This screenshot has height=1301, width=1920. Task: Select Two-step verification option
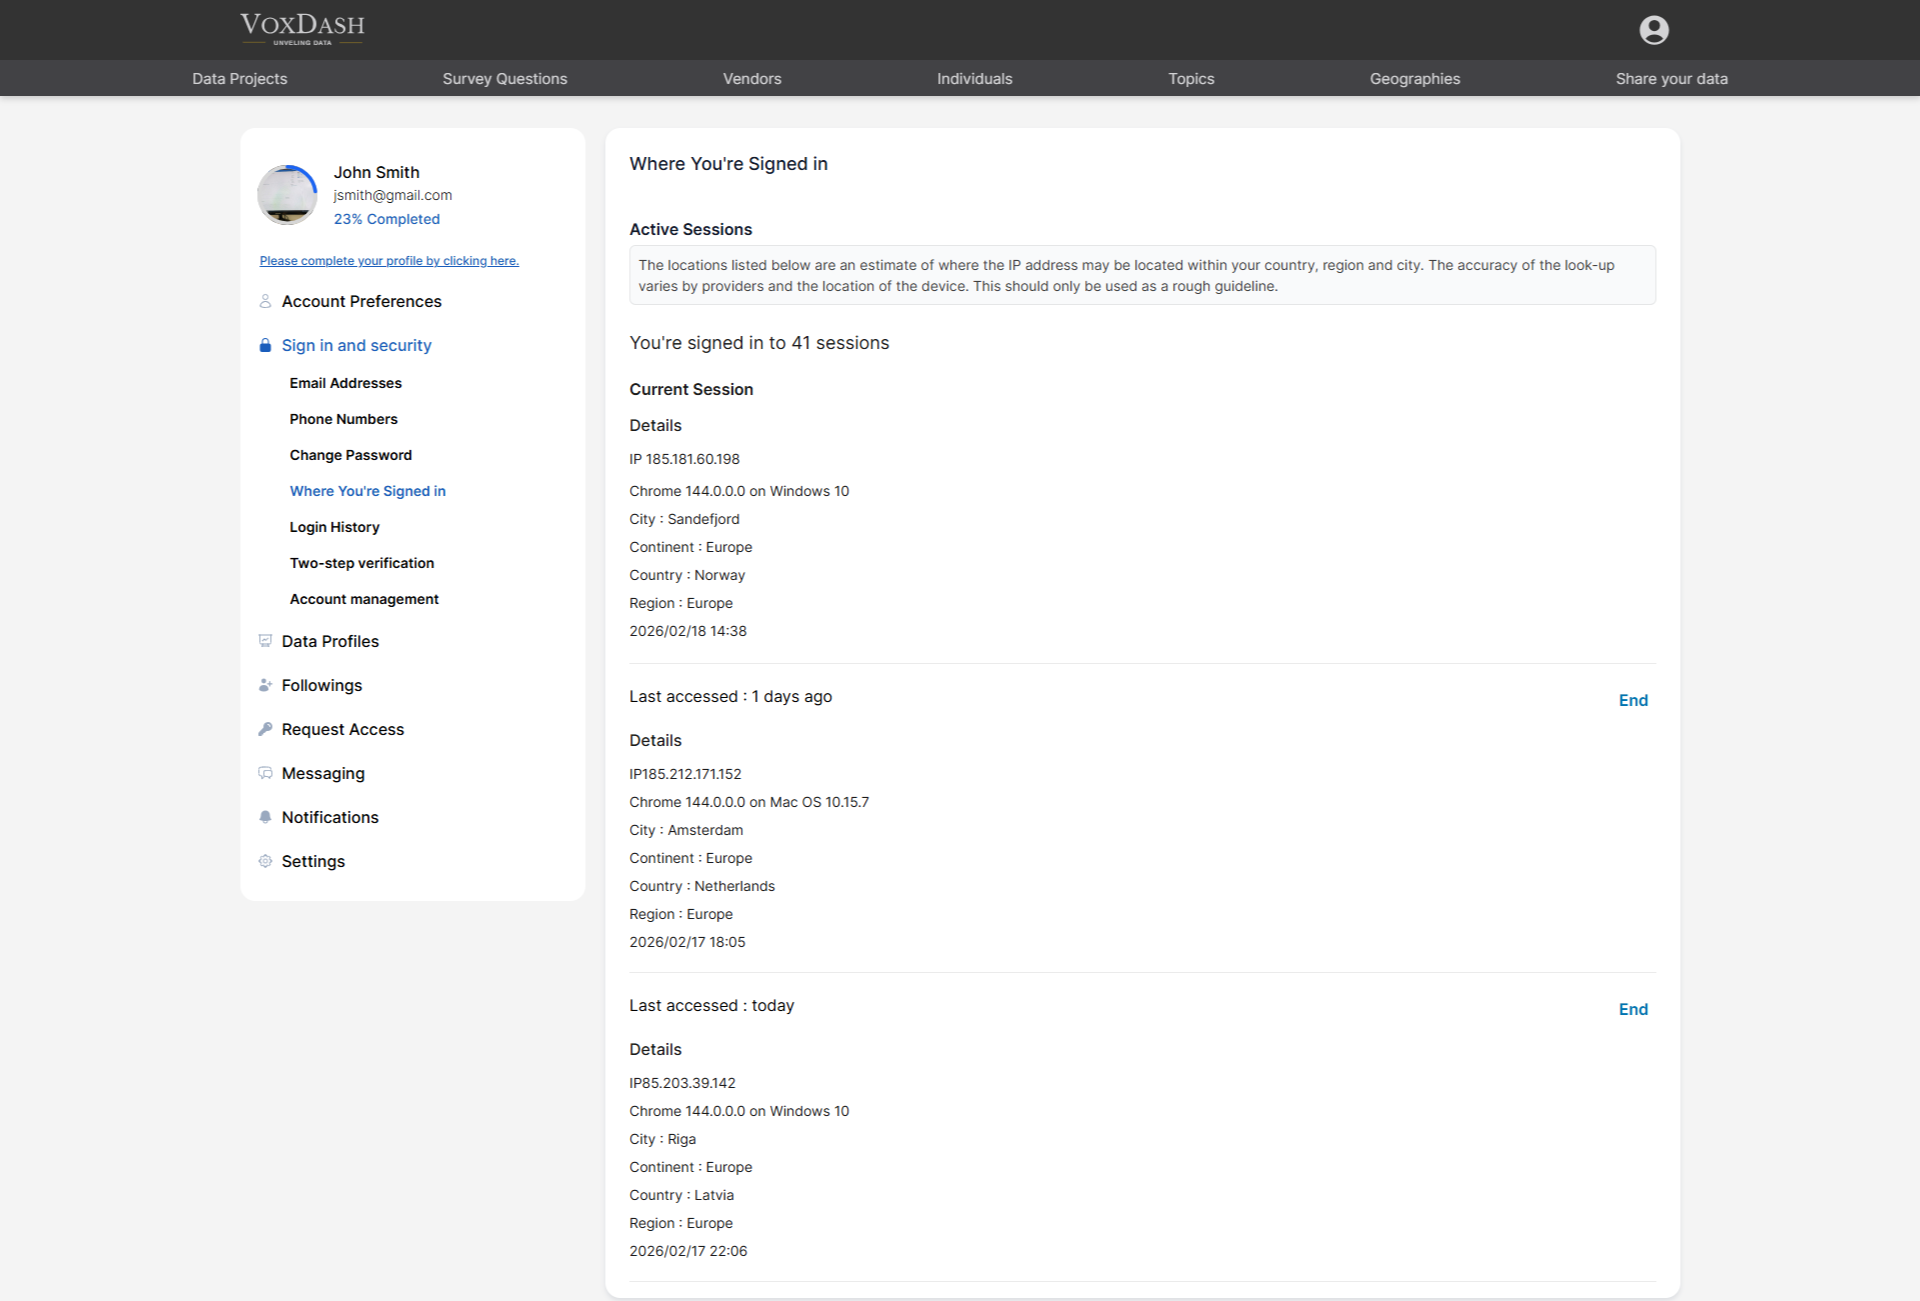coord(362,563)
